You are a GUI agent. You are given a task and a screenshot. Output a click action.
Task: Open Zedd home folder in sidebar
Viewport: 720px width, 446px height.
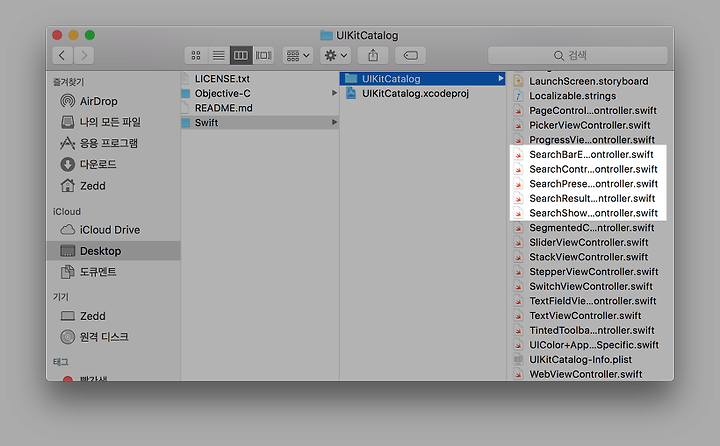click(x=113, y=186)
